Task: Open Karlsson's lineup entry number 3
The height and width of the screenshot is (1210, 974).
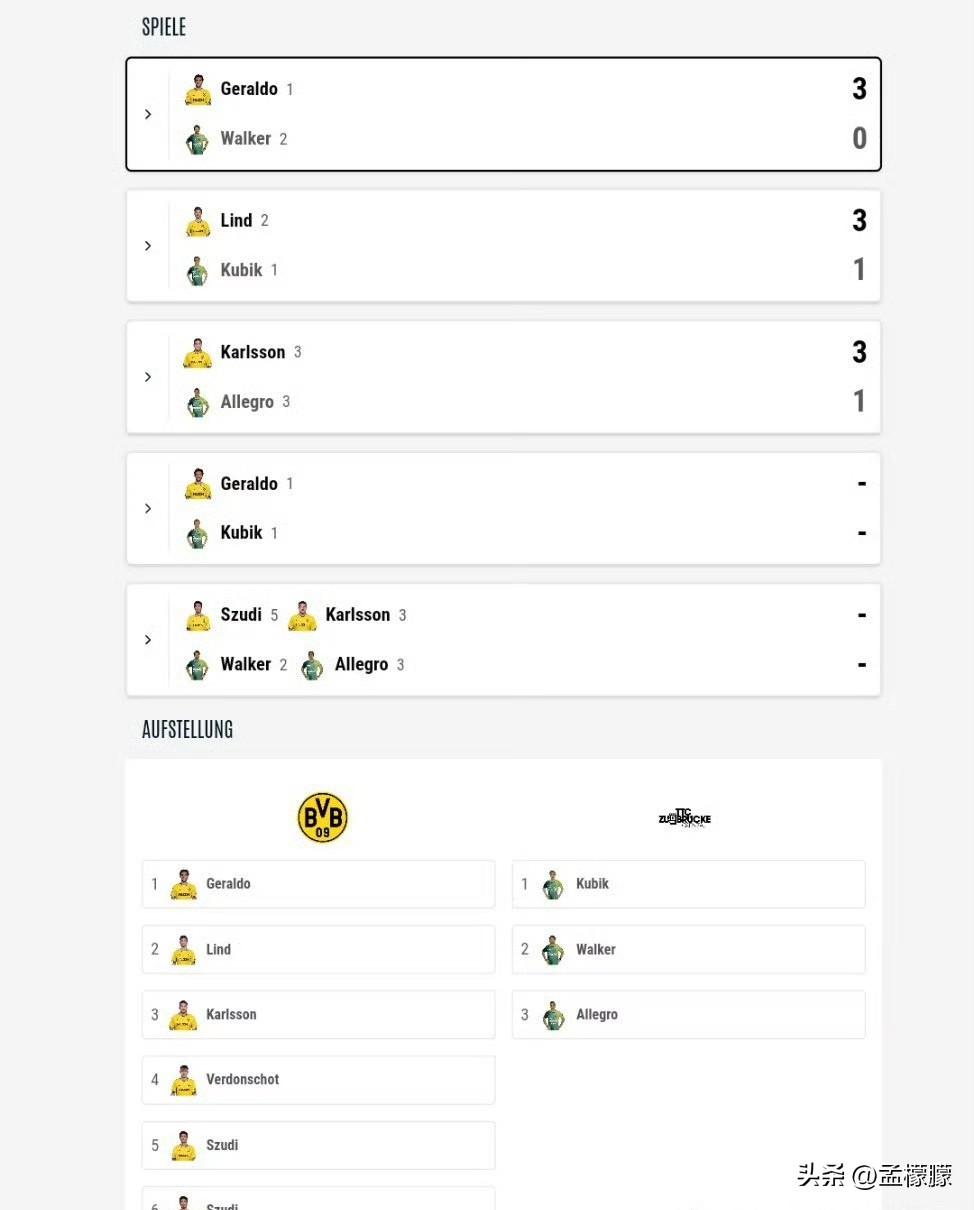Action: 318,1014
